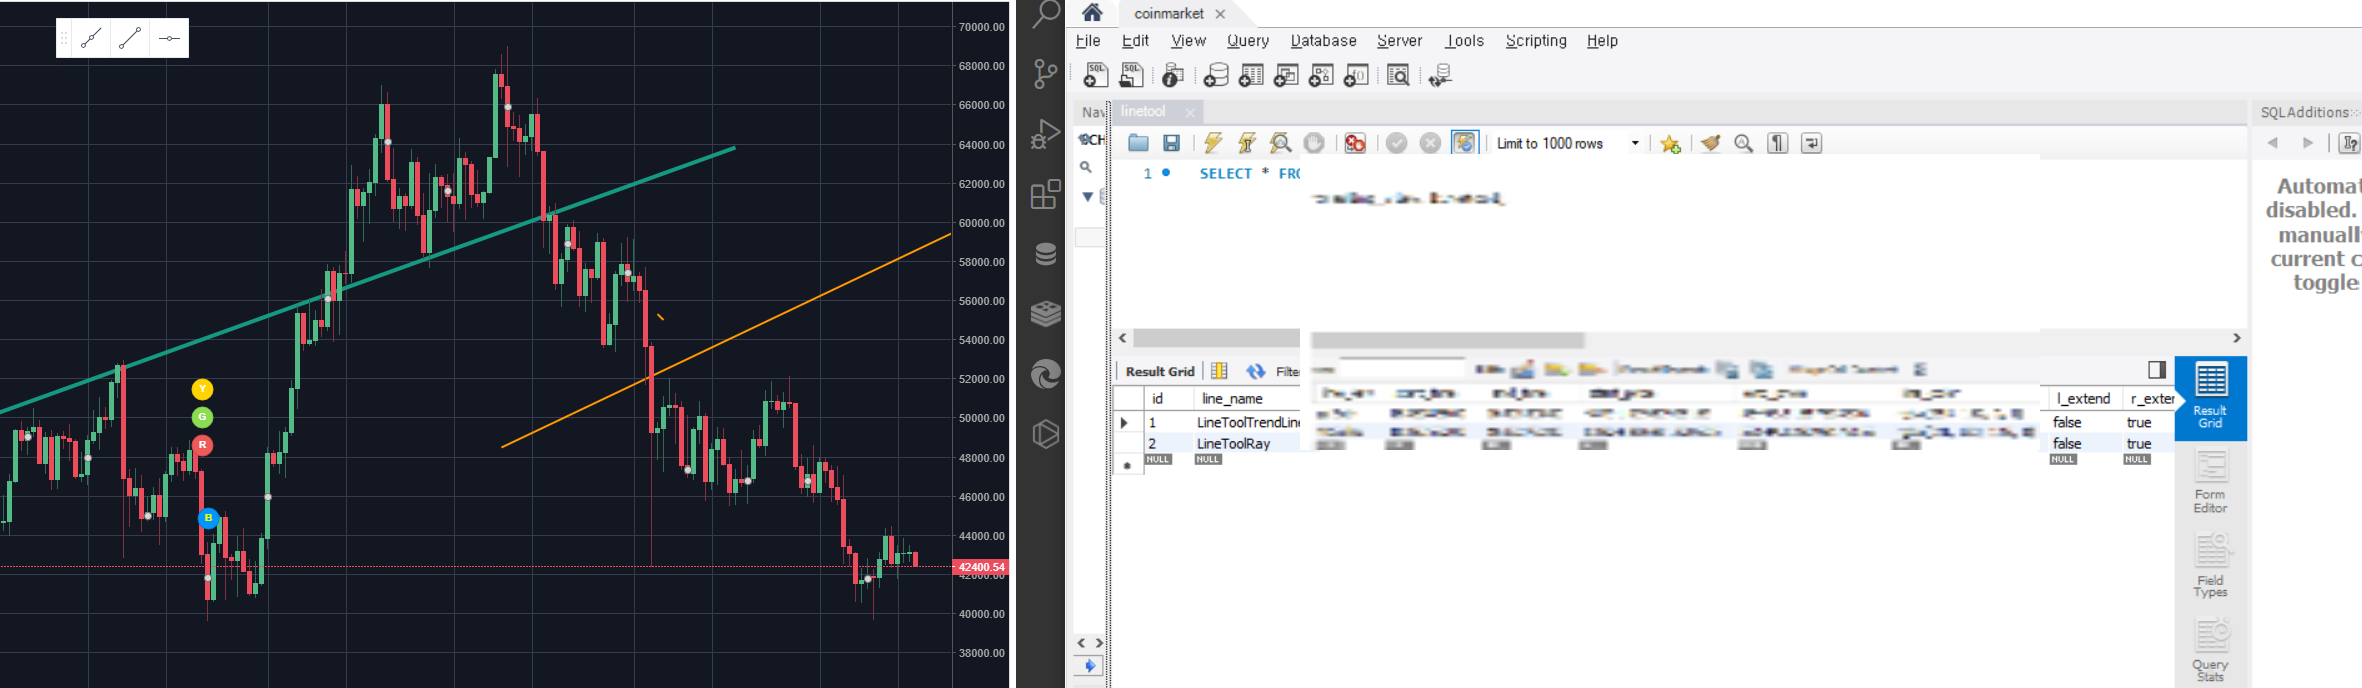
Task: Search table data icon
Action: click(1398, 75)
